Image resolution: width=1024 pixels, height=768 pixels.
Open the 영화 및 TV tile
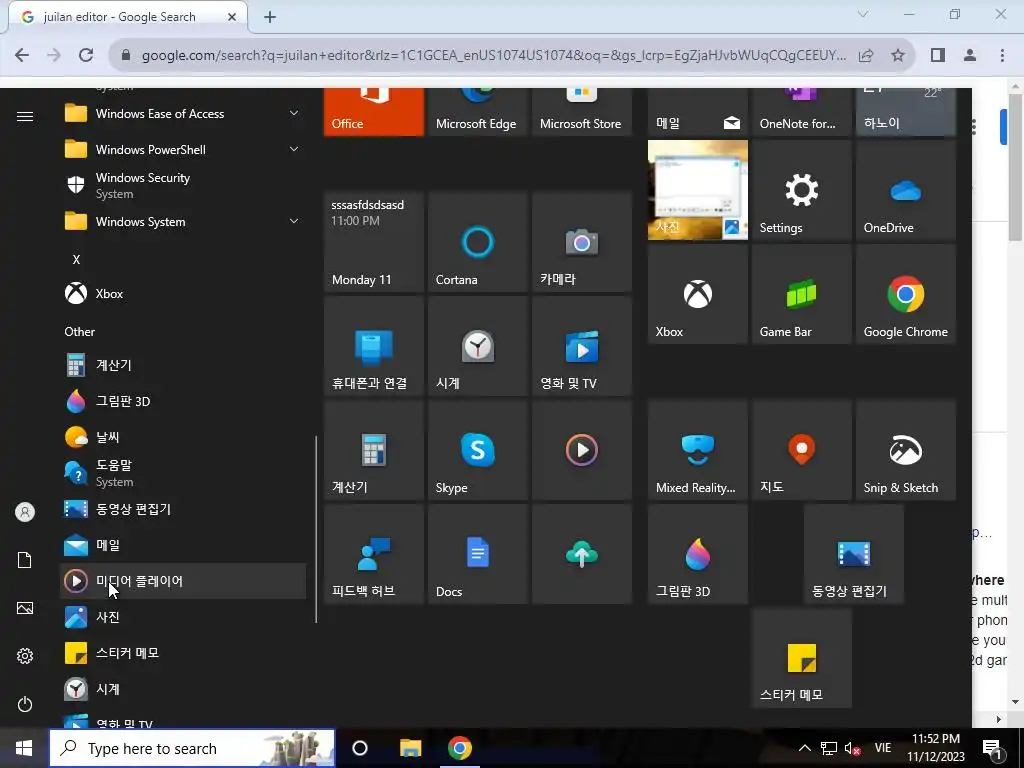pyautogui.click(x=581, y=346)
